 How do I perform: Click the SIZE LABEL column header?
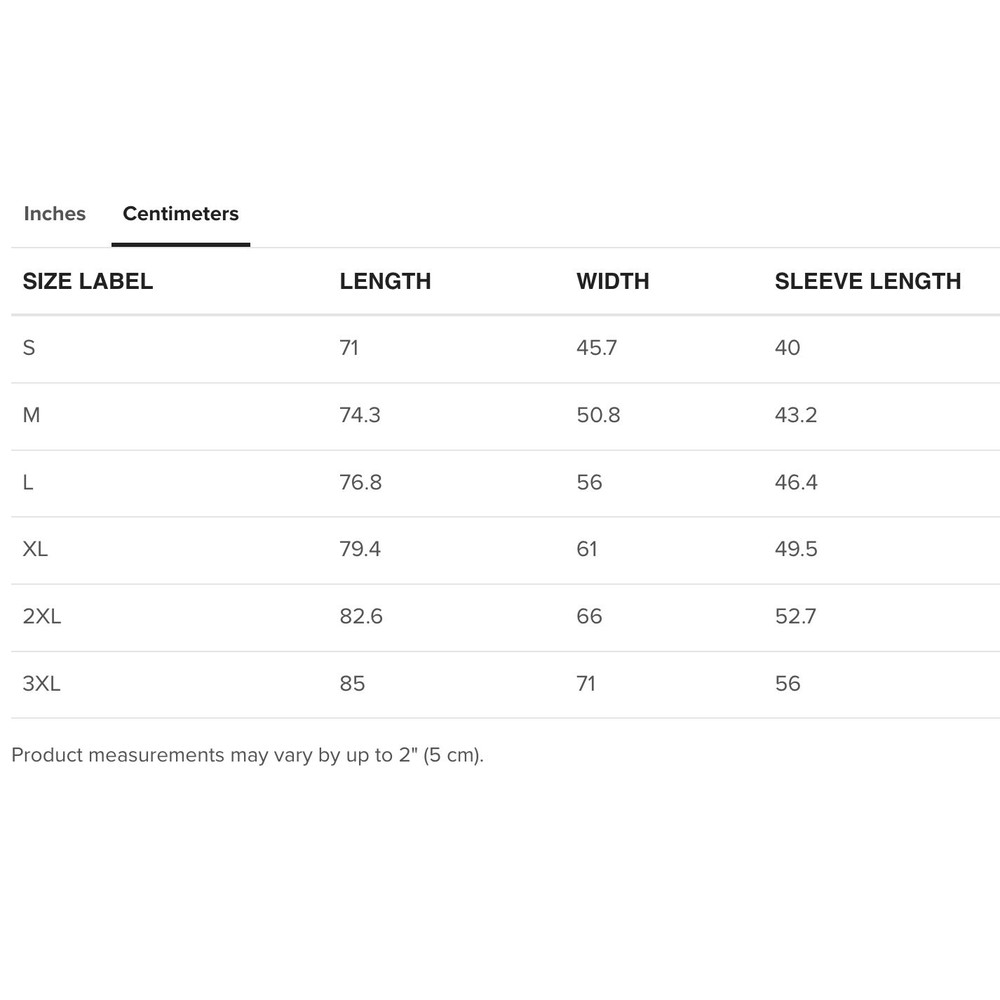click(88, 282)
